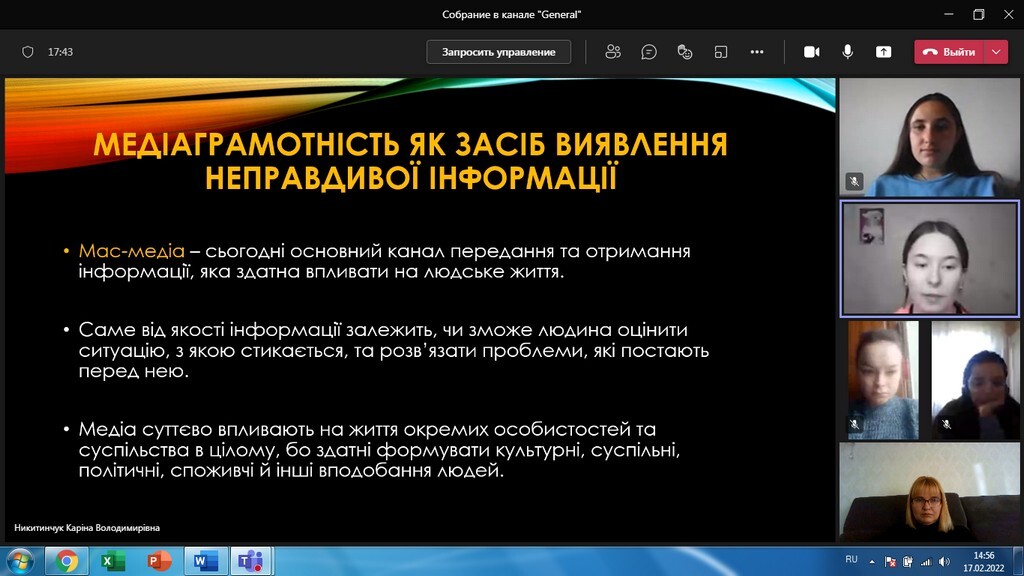
Task: Show hidden tray icons arrow
Action: 874,561
